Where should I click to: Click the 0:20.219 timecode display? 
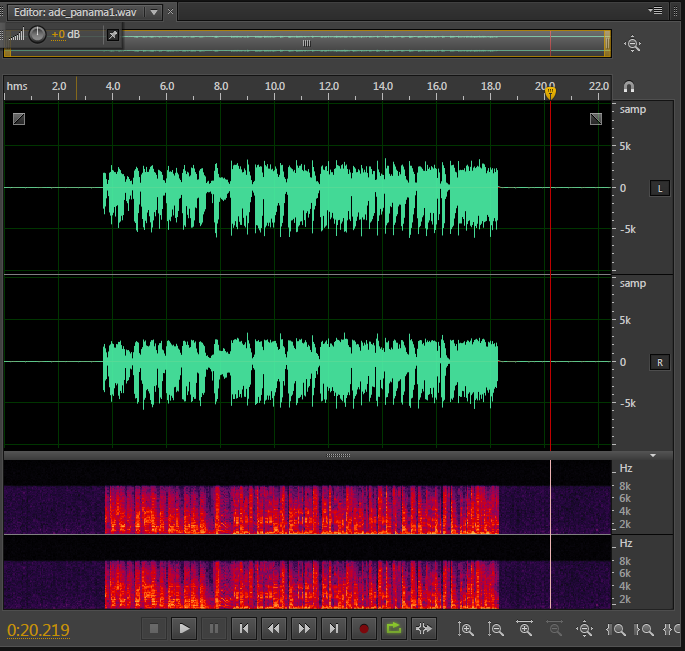[39, 630]
